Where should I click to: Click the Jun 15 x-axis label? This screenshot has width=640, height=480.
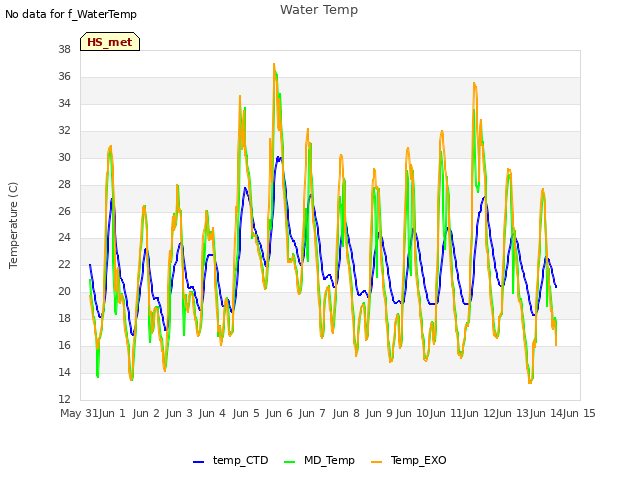[579, 413]
